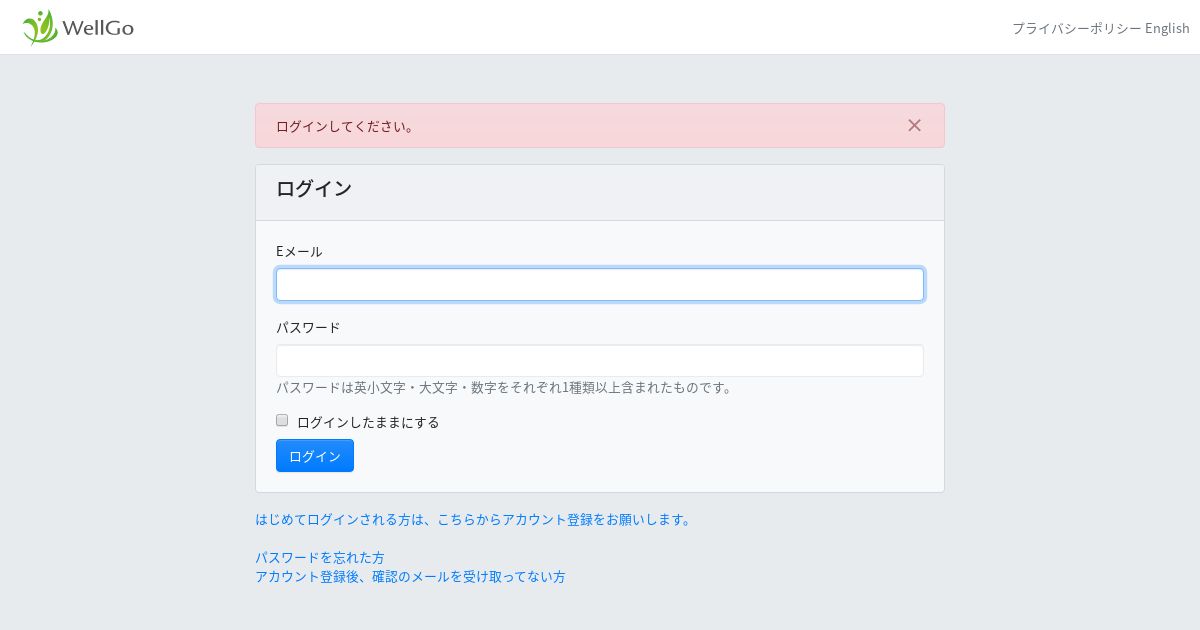Click into the パスワード input field

[600, 361]
